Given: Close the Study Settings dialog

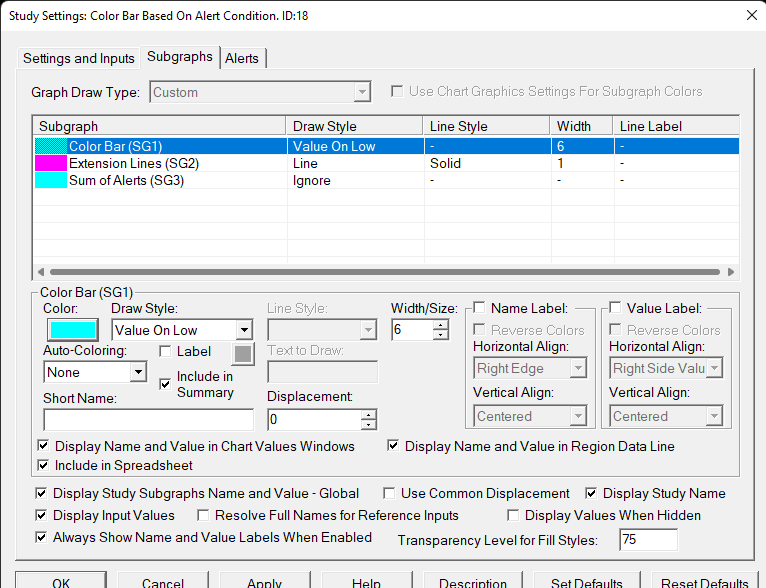Looking at the screenshot, I should pos(751,14).
